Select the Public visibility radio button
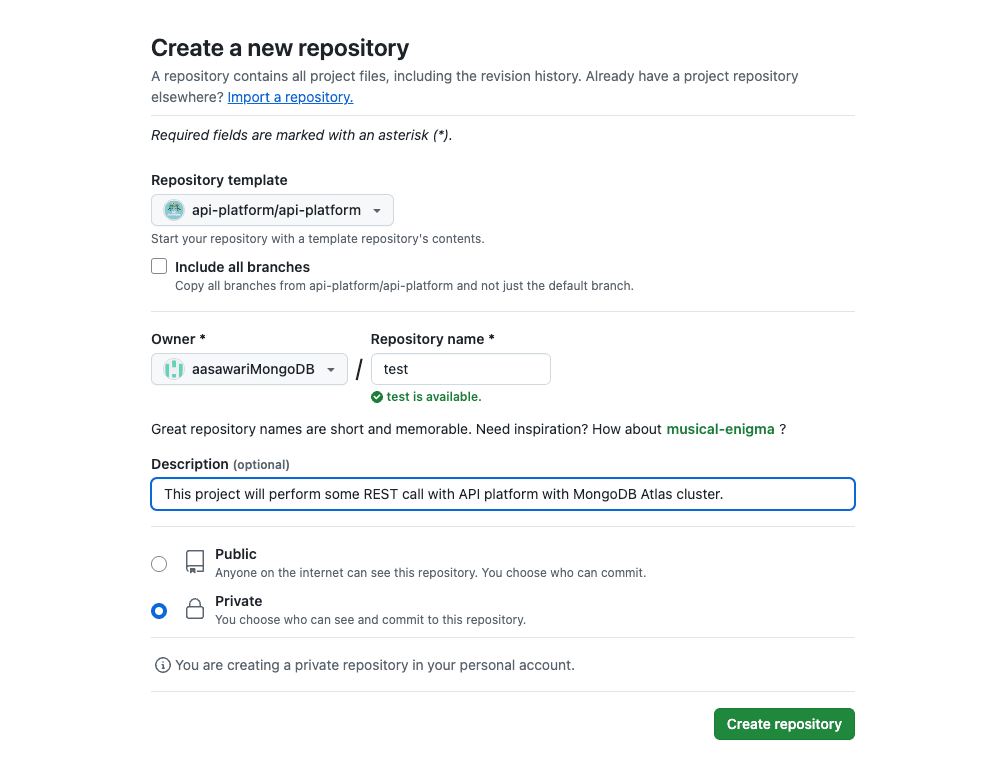 tap(159, 563)
